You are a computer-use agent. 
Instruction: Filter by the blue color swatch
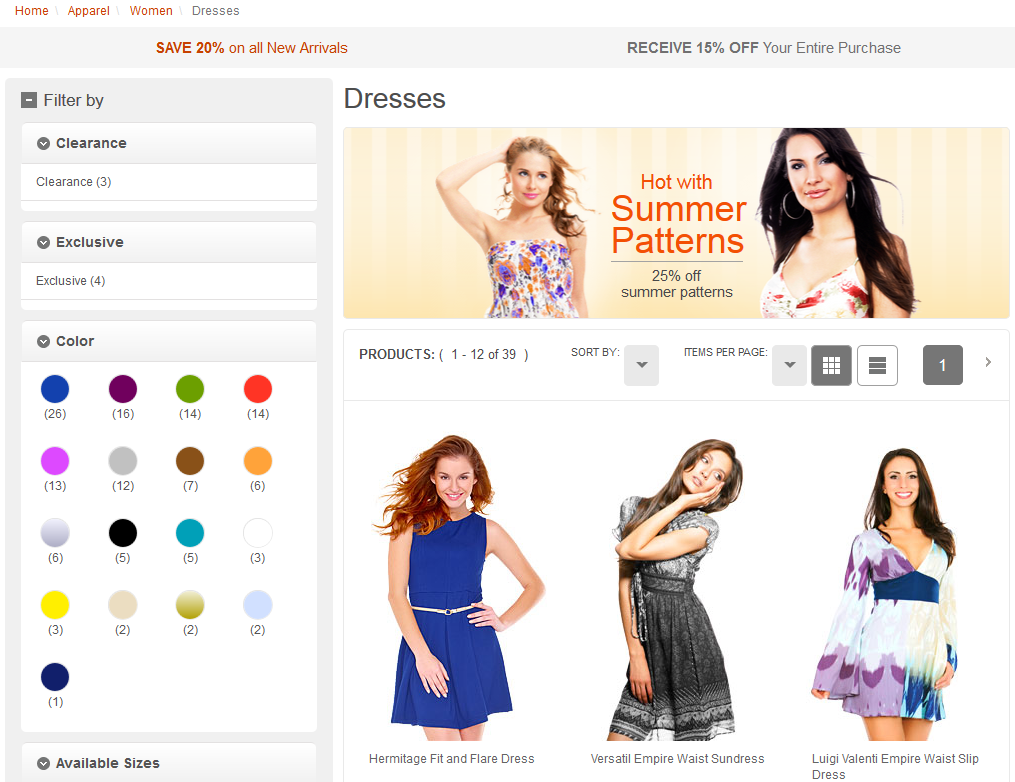(55, 388)
